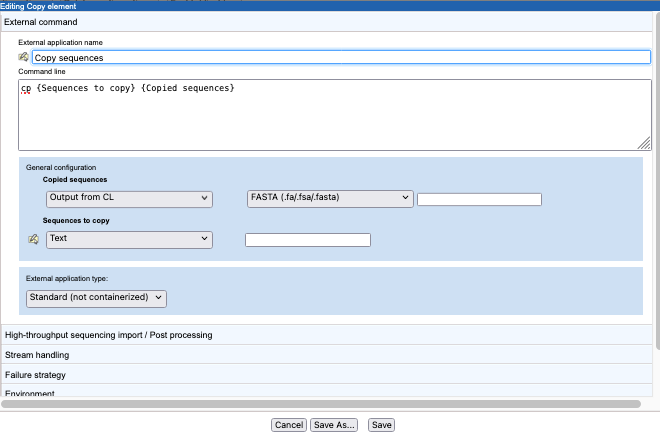Expand the Failure strategy section
660x440 pixels.
click(x=35, y=375)
